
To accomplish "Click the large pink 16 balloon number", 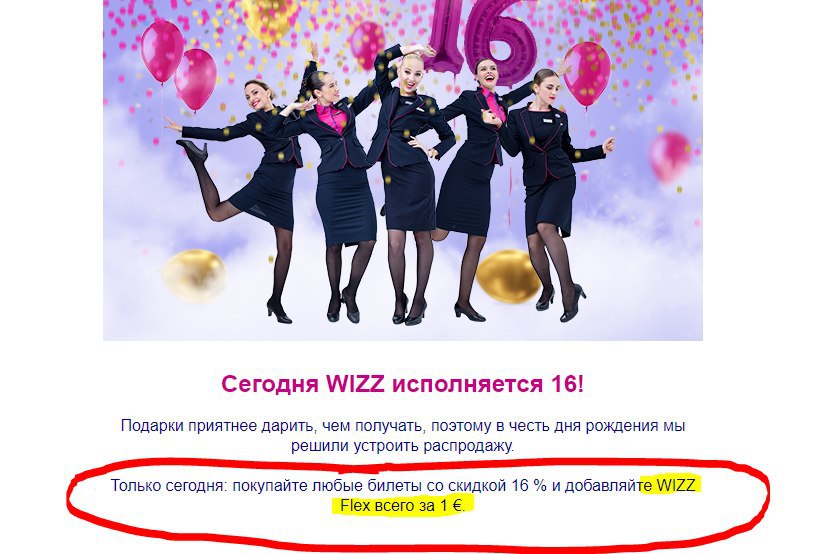I will coord(482,39).
